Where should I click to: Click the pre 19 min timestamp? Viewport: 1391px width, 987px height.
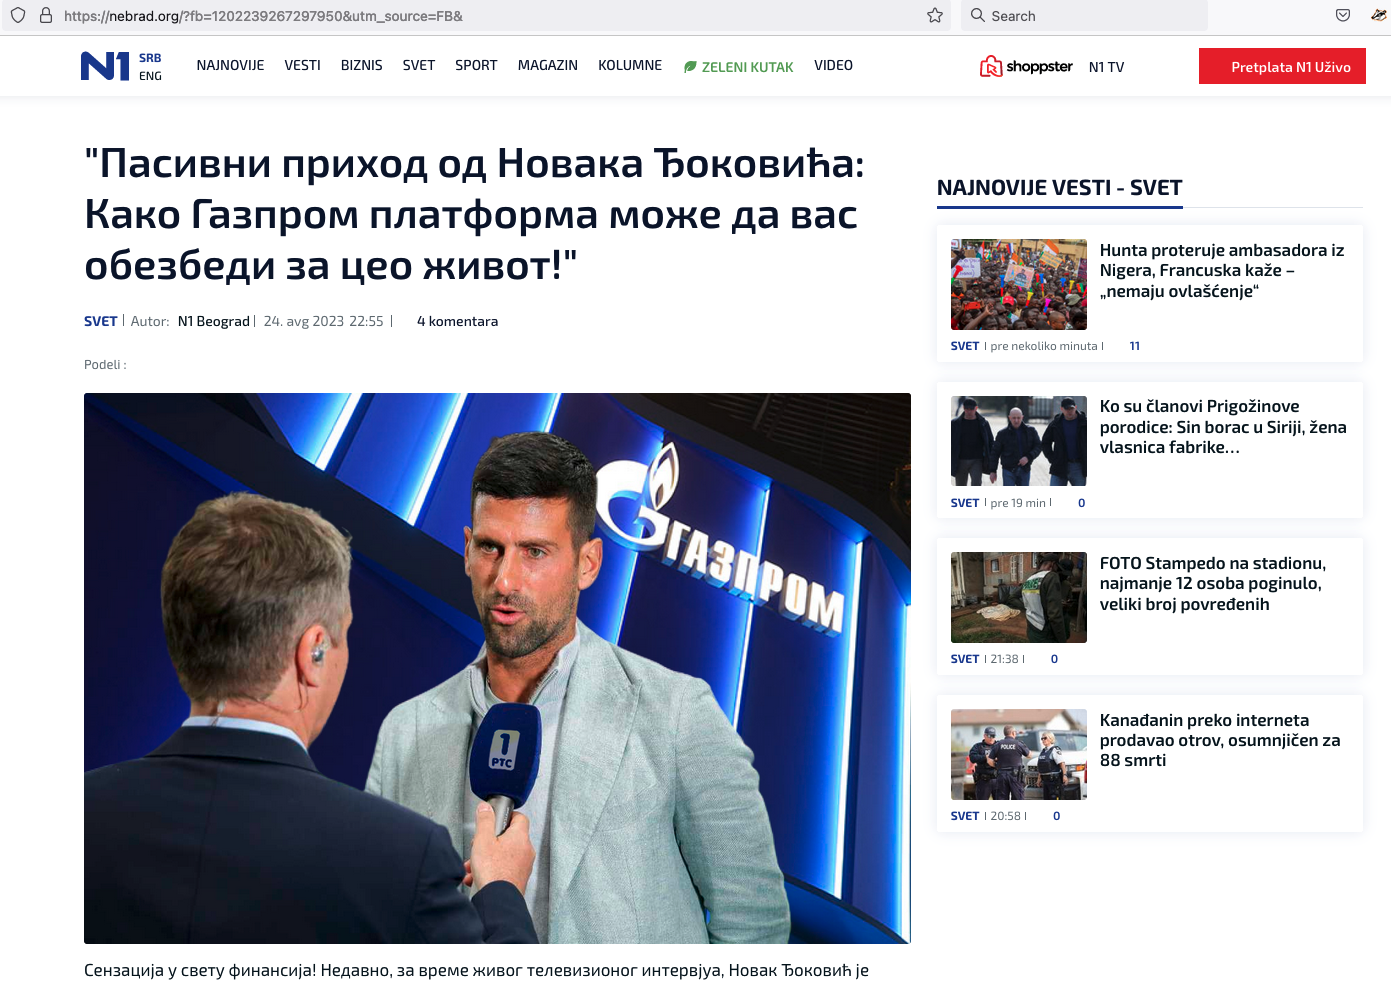click(1018, 503)
